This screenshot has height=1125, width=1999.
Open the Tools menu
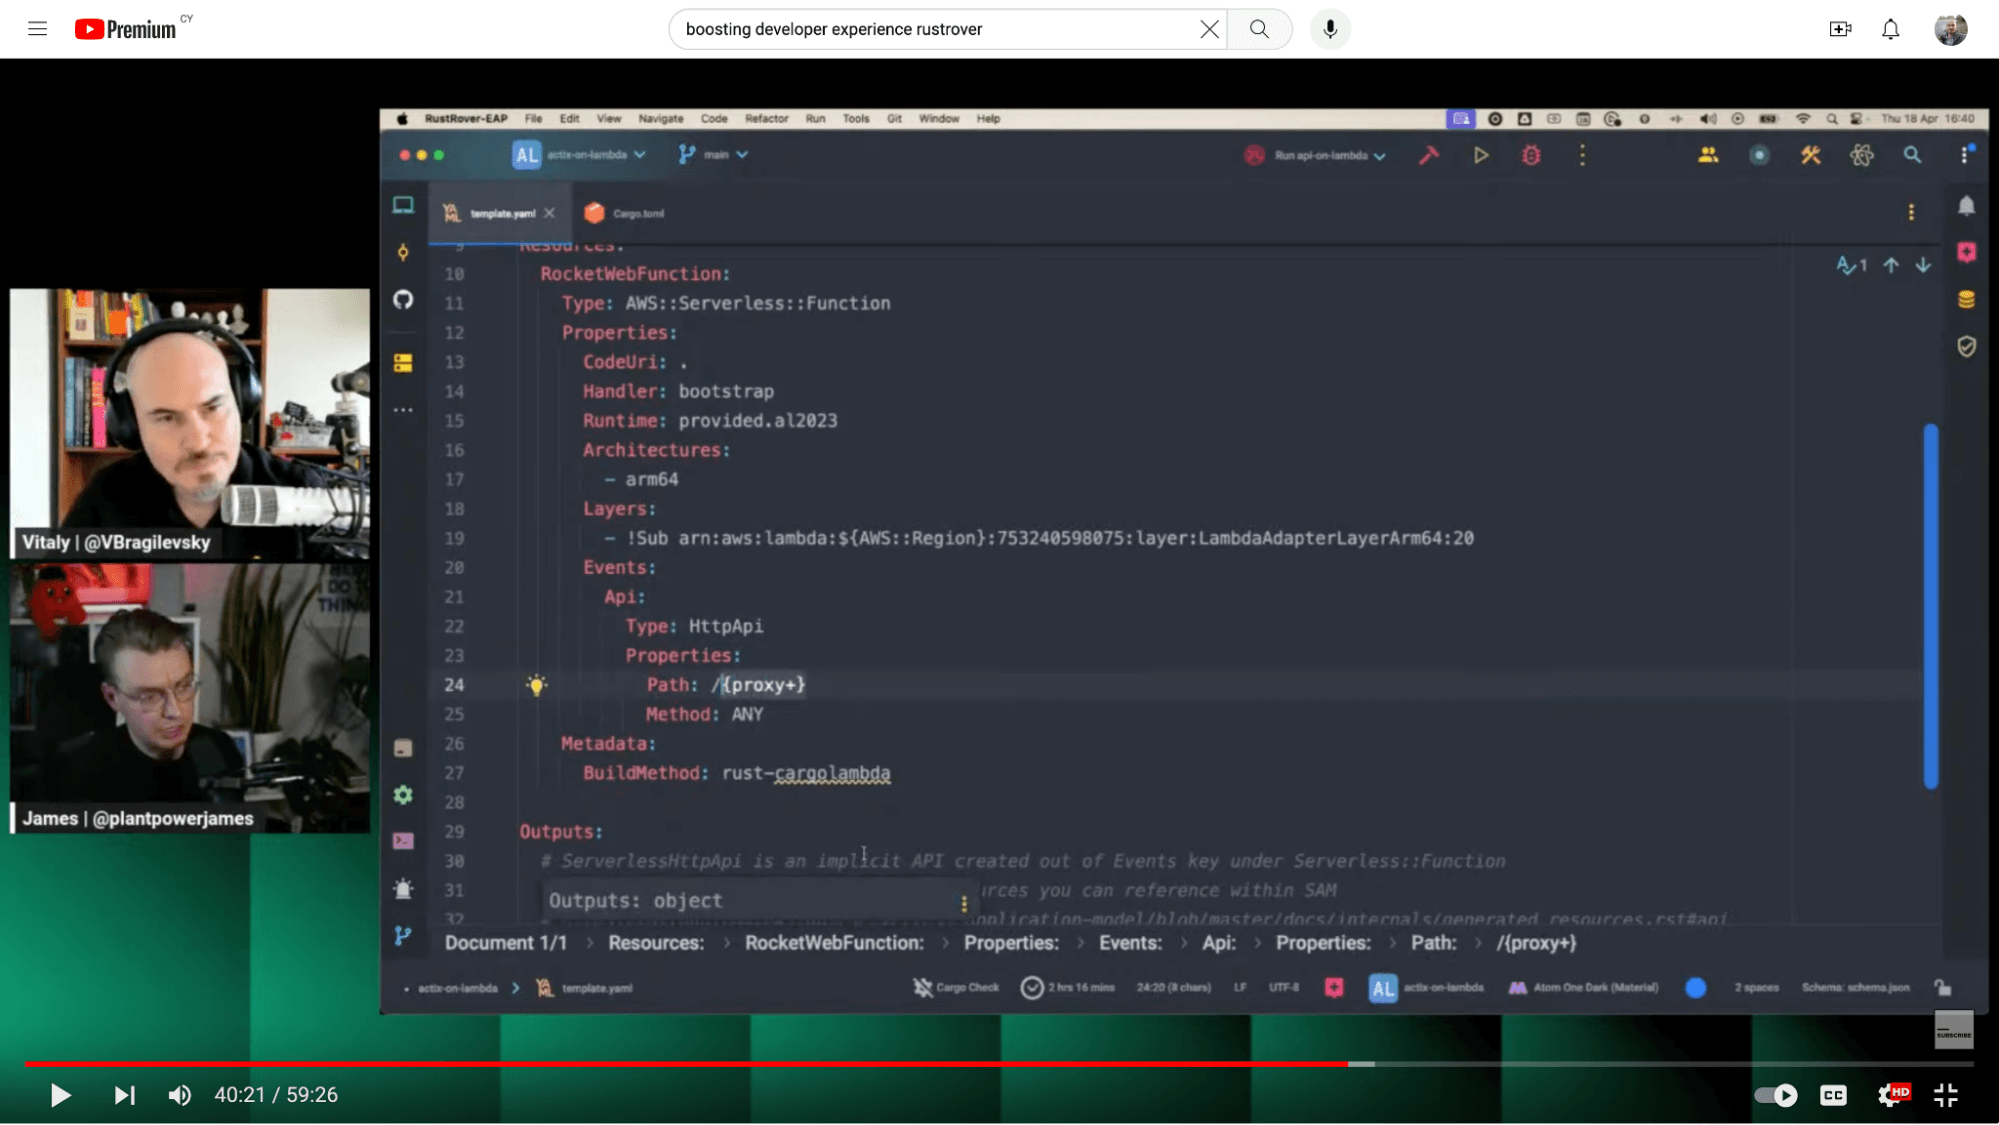point(856,118)
